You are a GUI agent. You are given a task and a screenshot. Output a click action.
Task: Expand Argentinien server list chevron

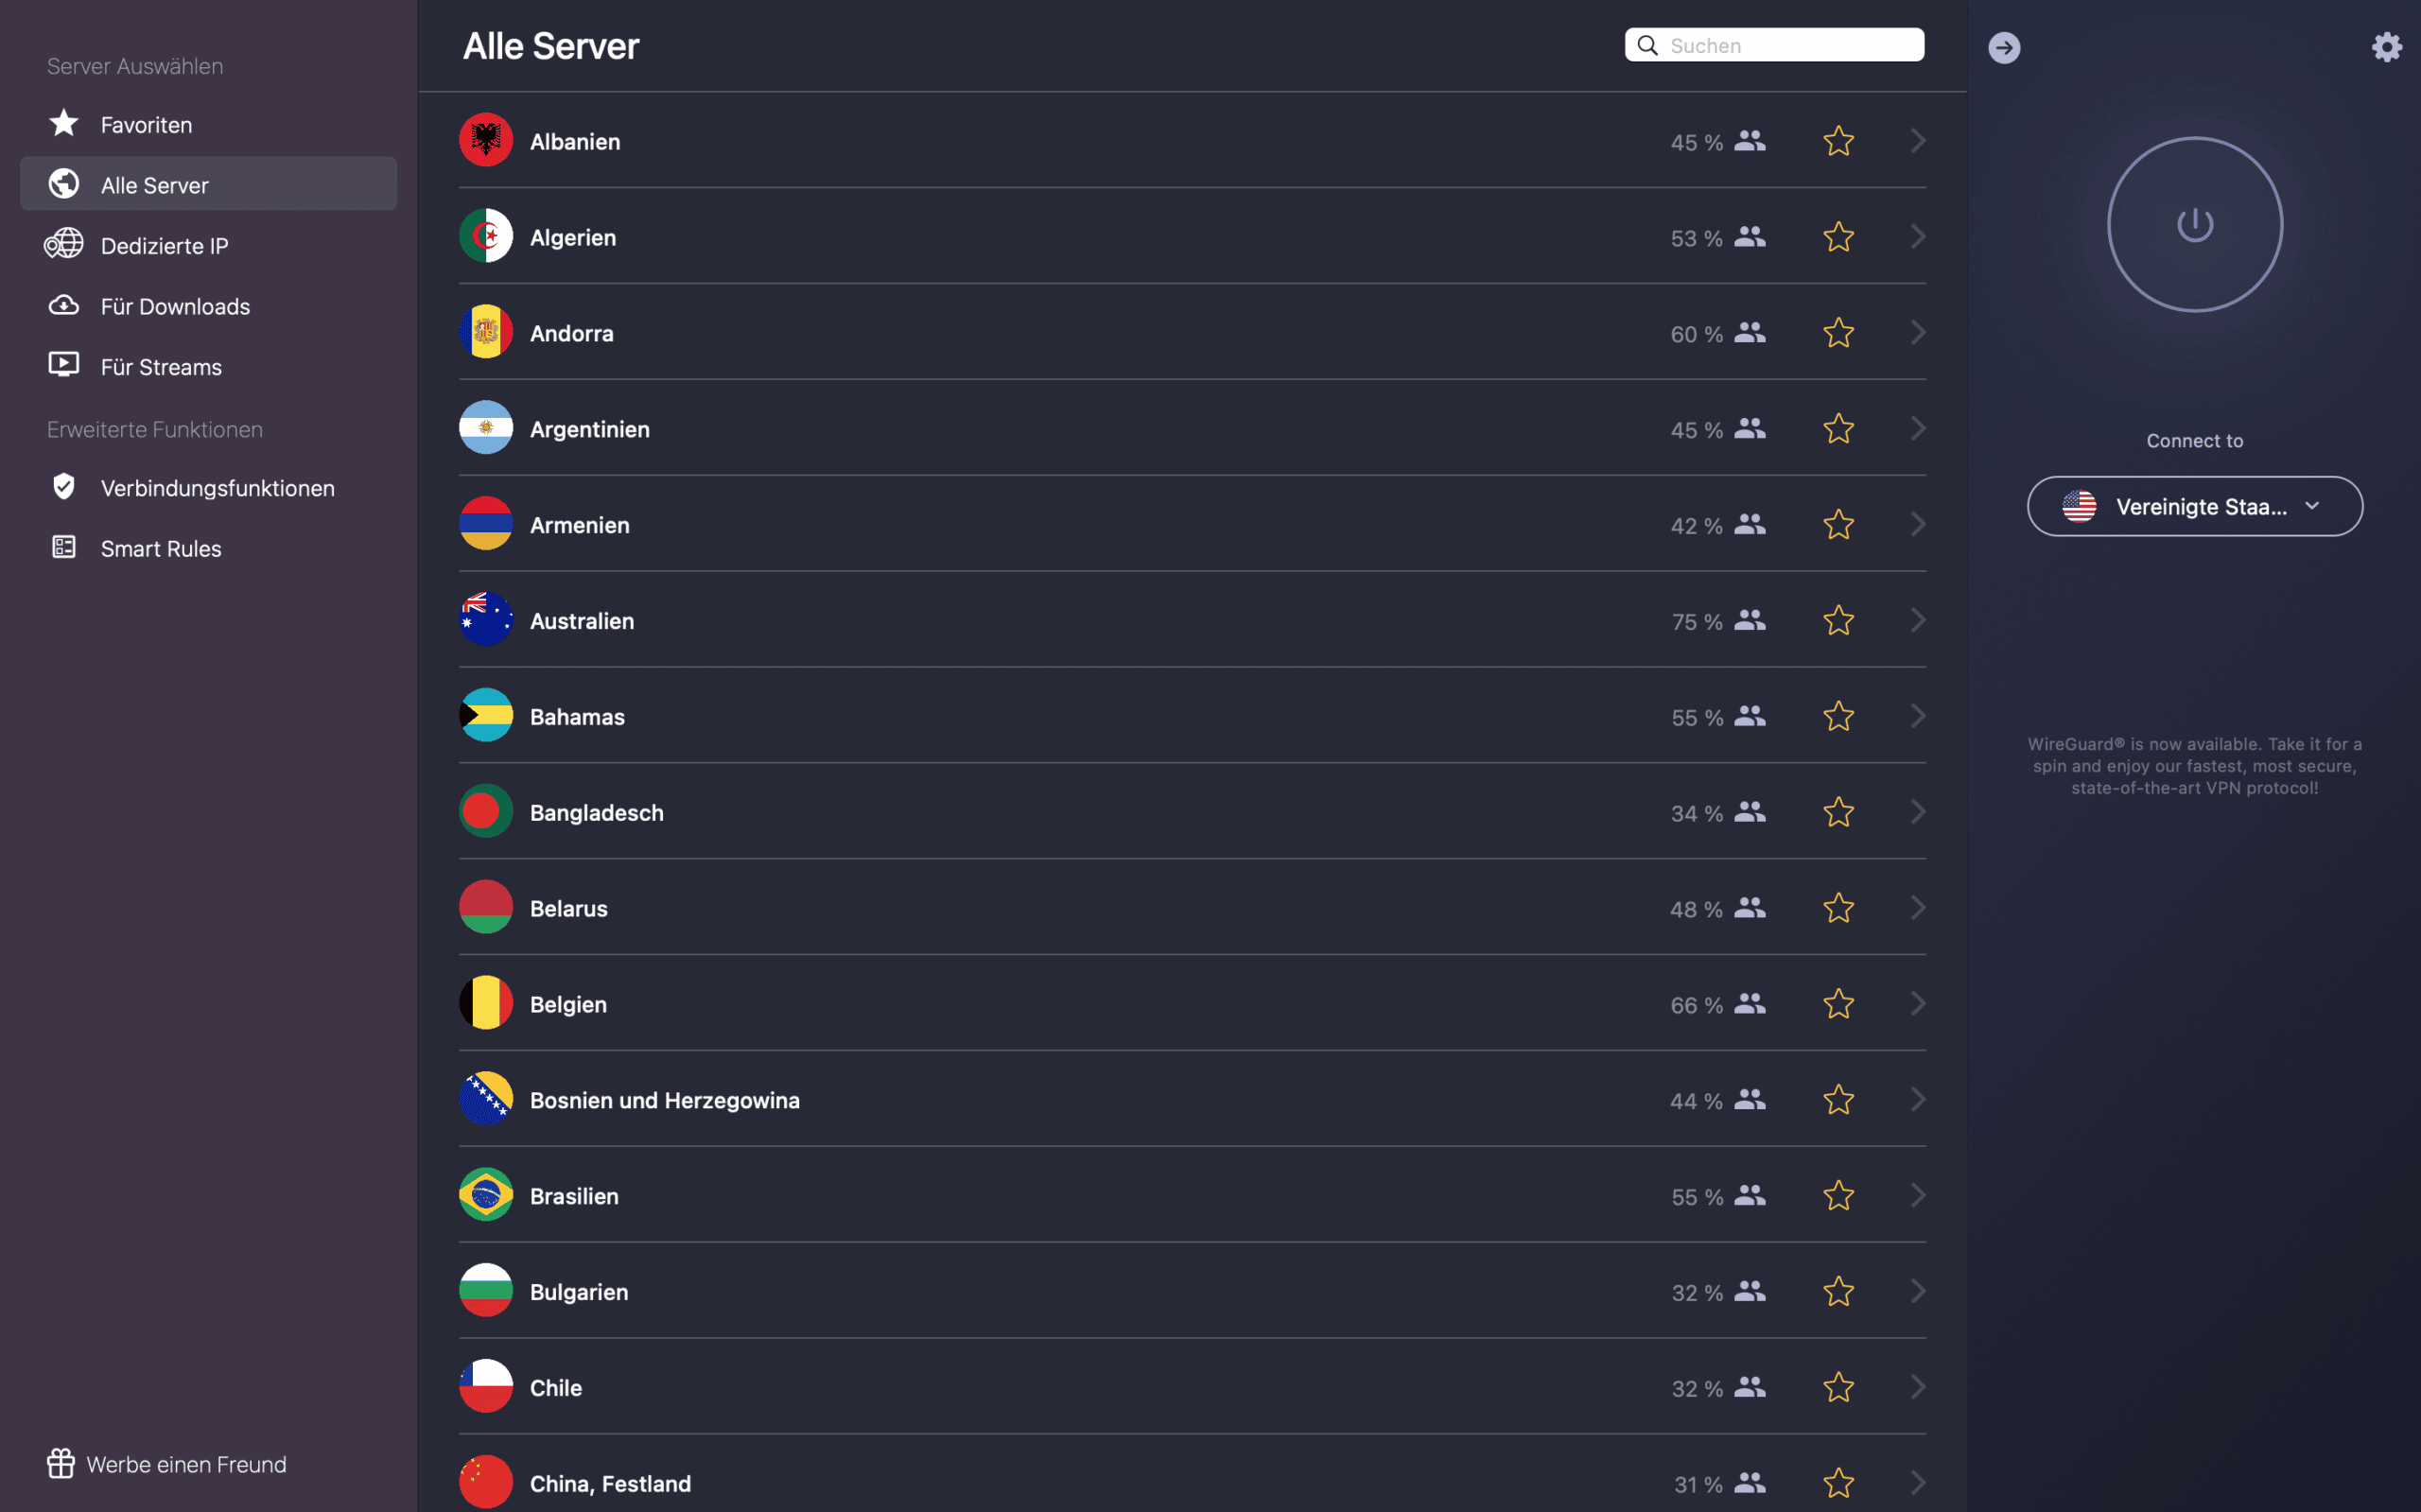[x=1917, y=428]
